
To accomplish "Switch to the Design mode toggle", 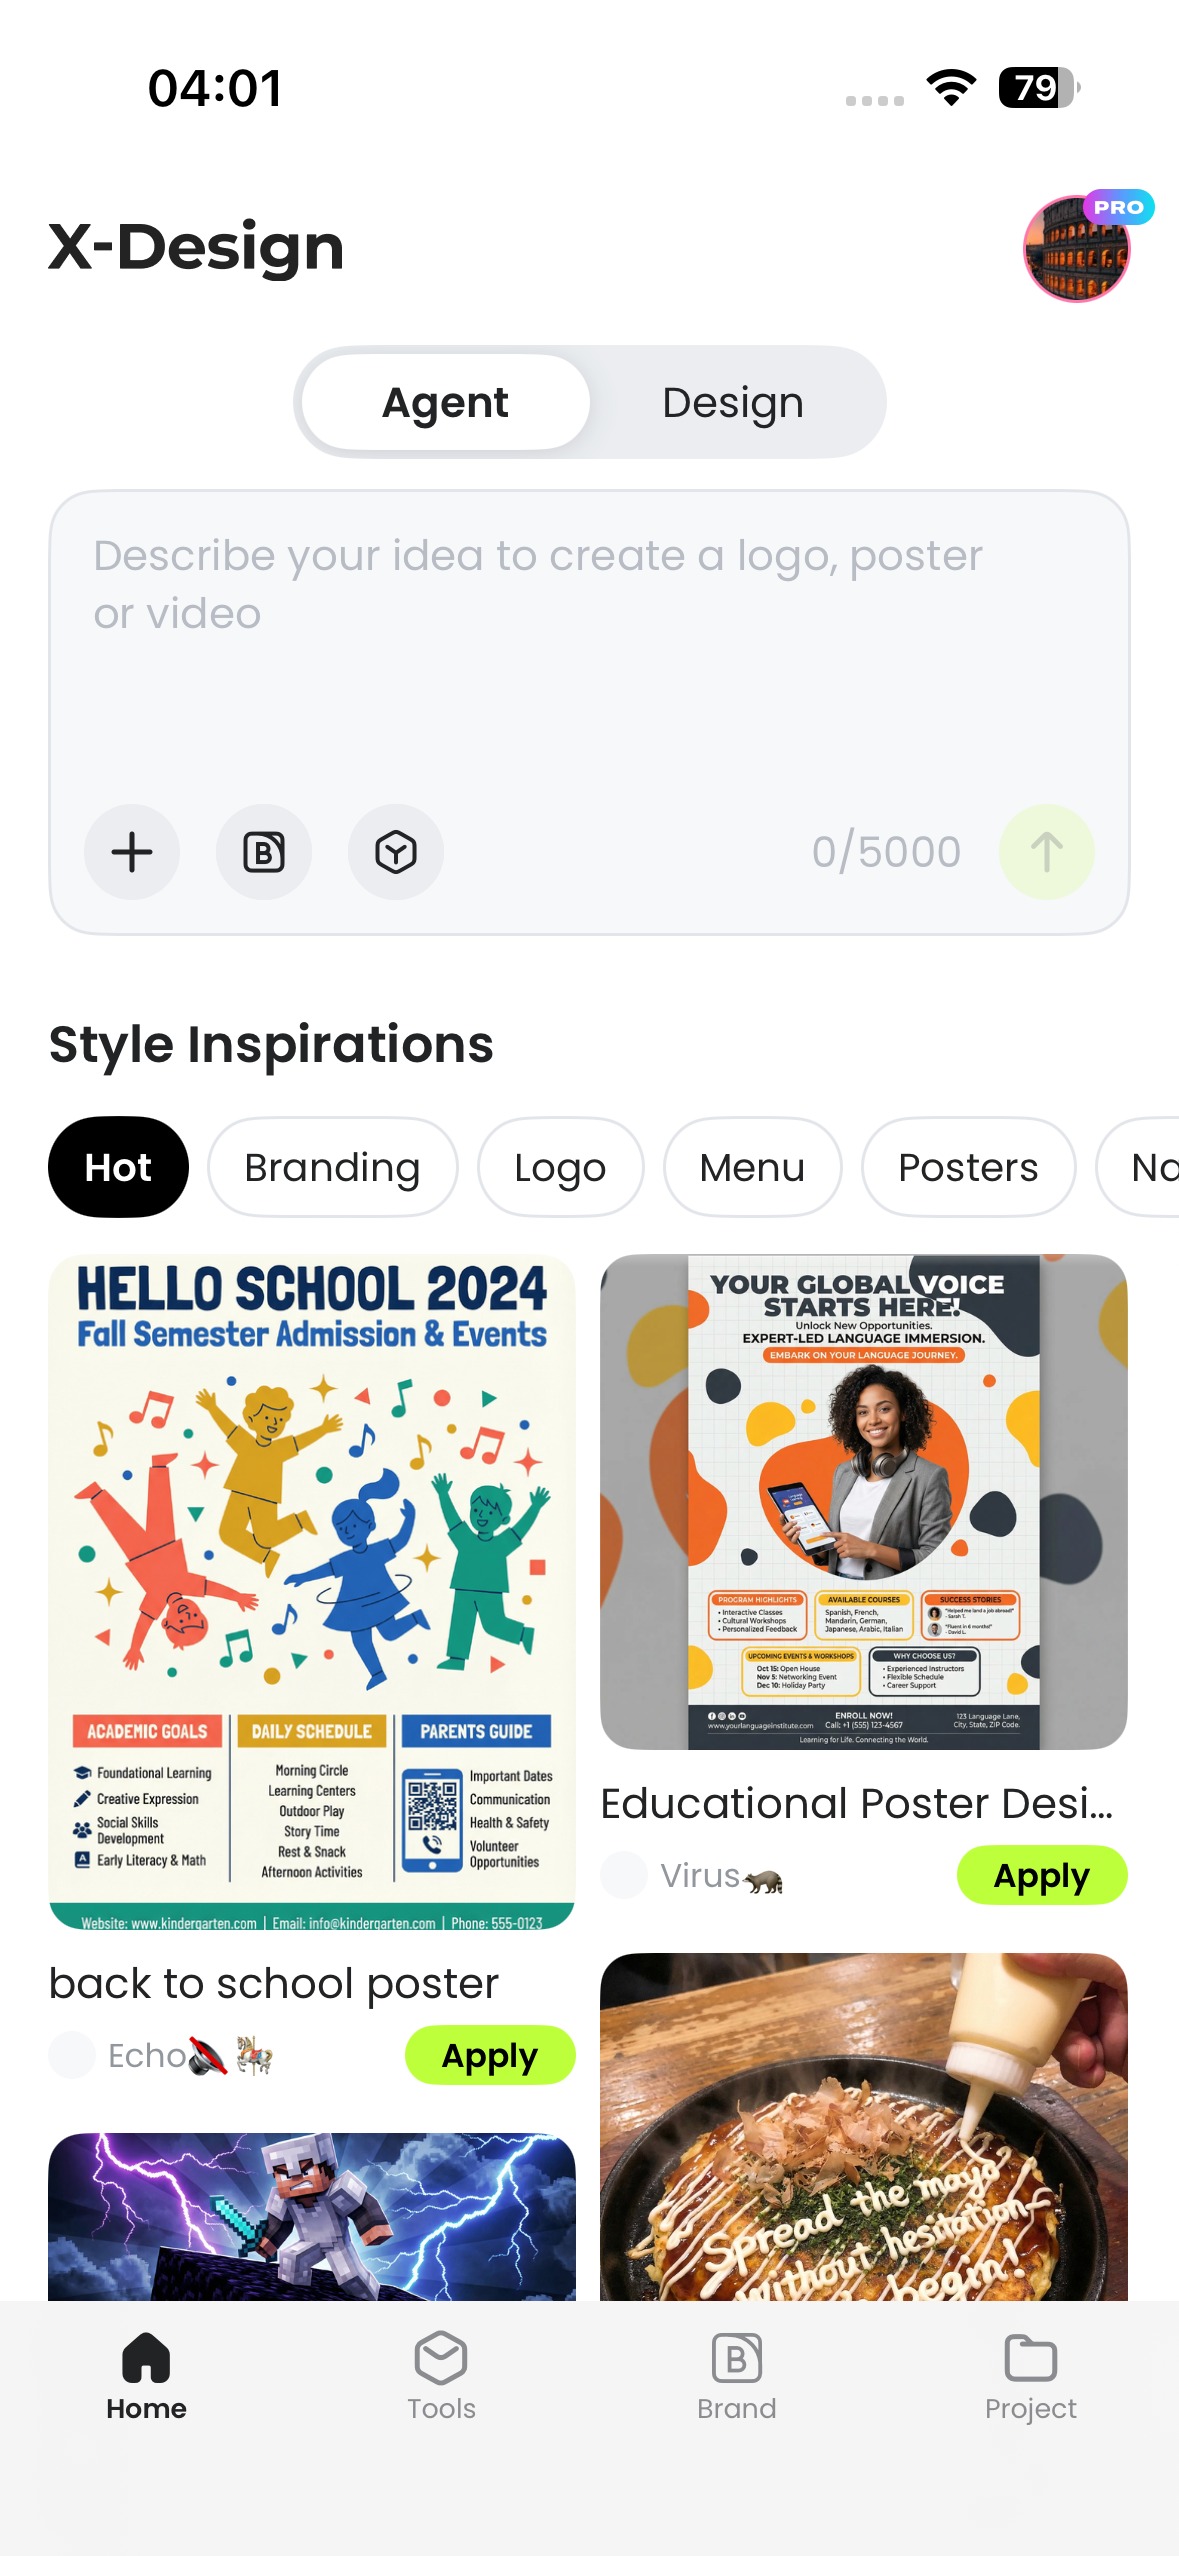I will (x=733, y=402).
